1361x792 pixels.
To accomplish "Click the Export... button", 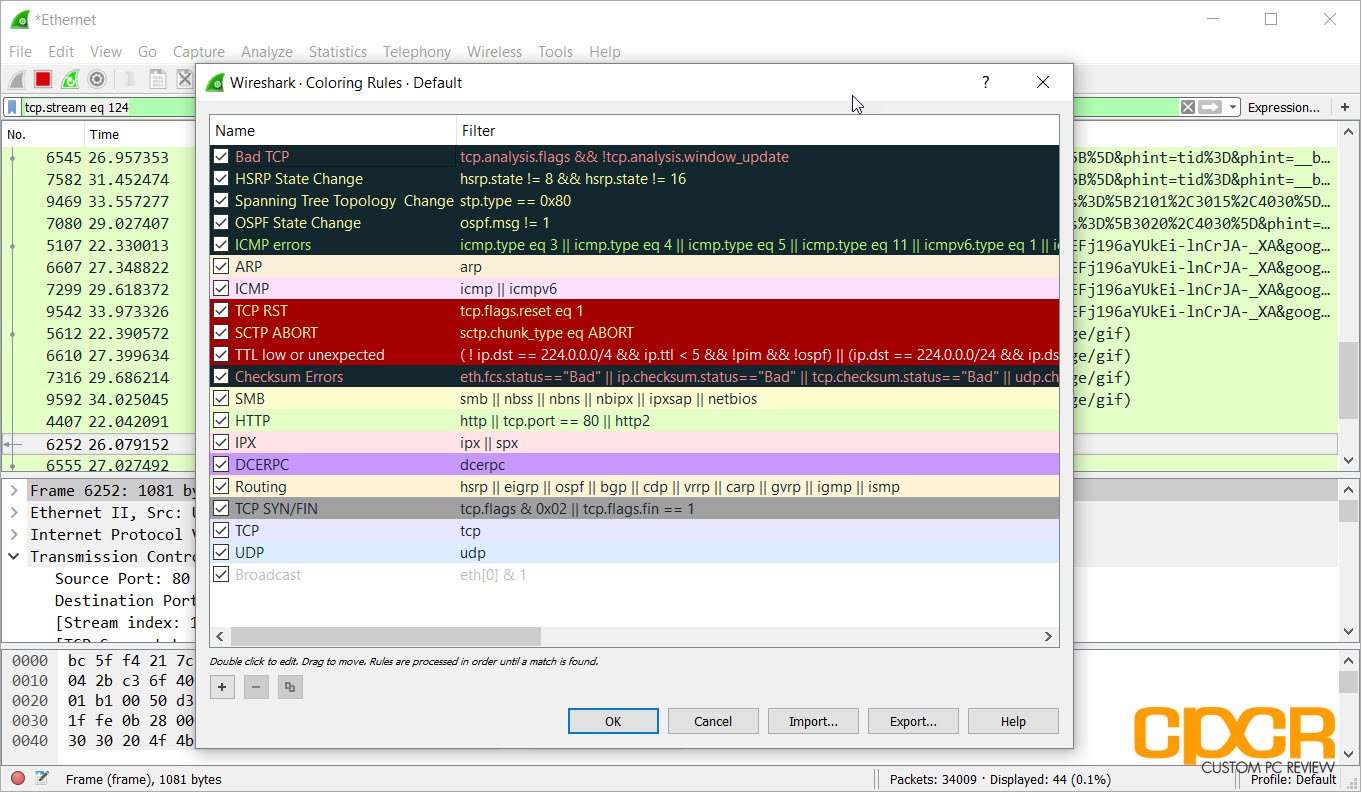I will [x=913, y=721].
